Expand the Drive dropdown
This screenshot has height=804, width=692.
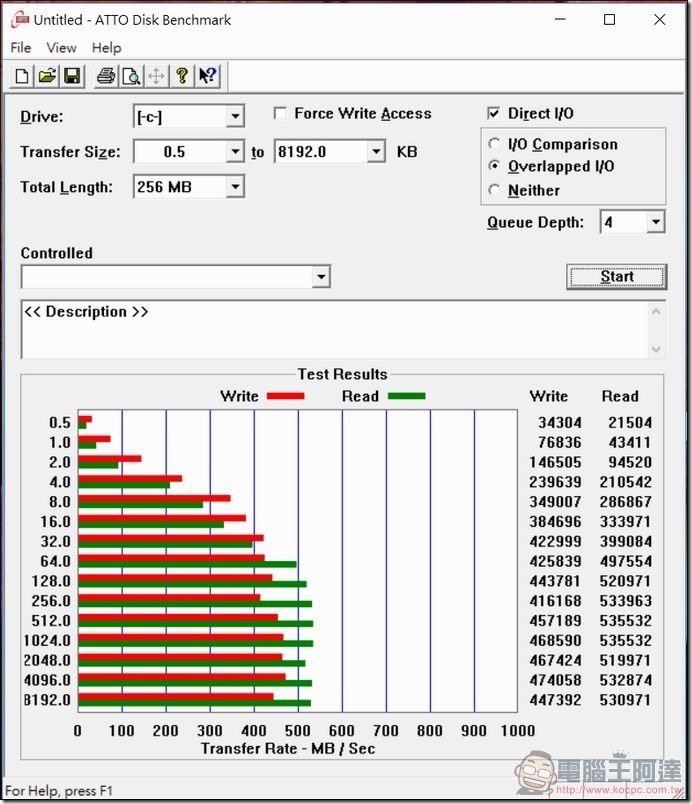235,117
